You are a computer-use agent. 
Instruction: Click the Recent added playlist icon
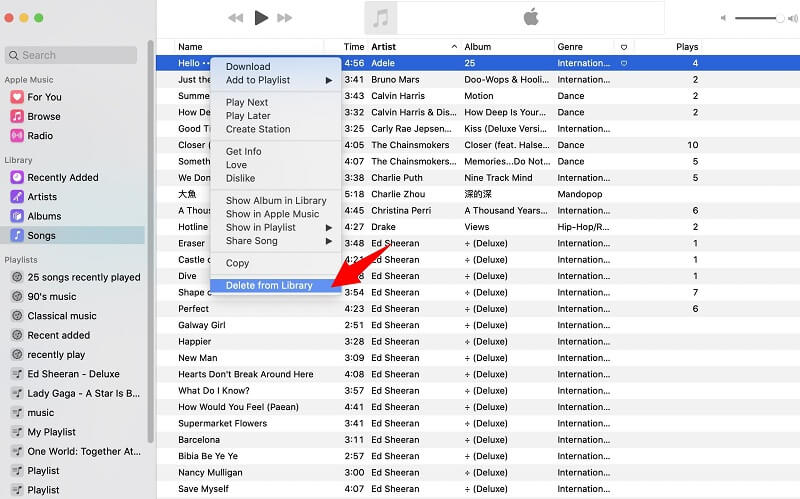click(17, 335)
